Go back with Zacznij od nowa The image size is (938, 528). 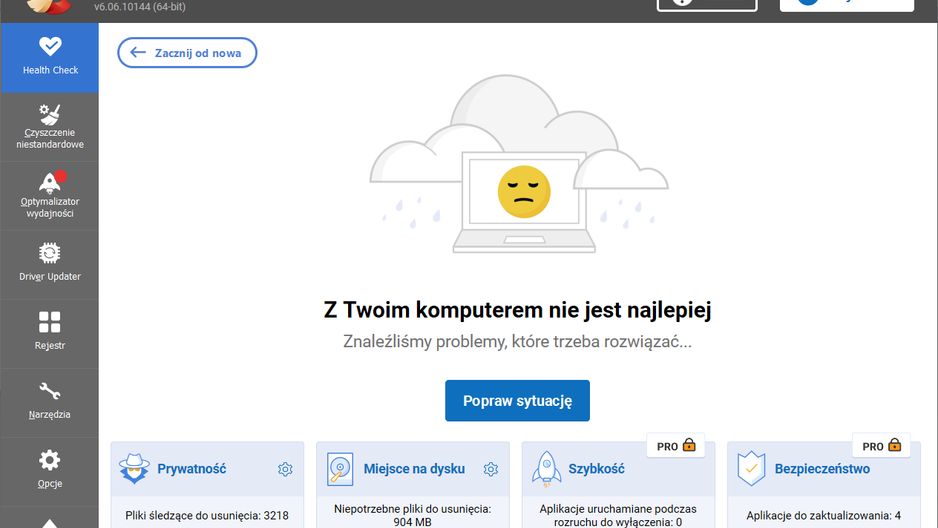click(x=187, y=53)
